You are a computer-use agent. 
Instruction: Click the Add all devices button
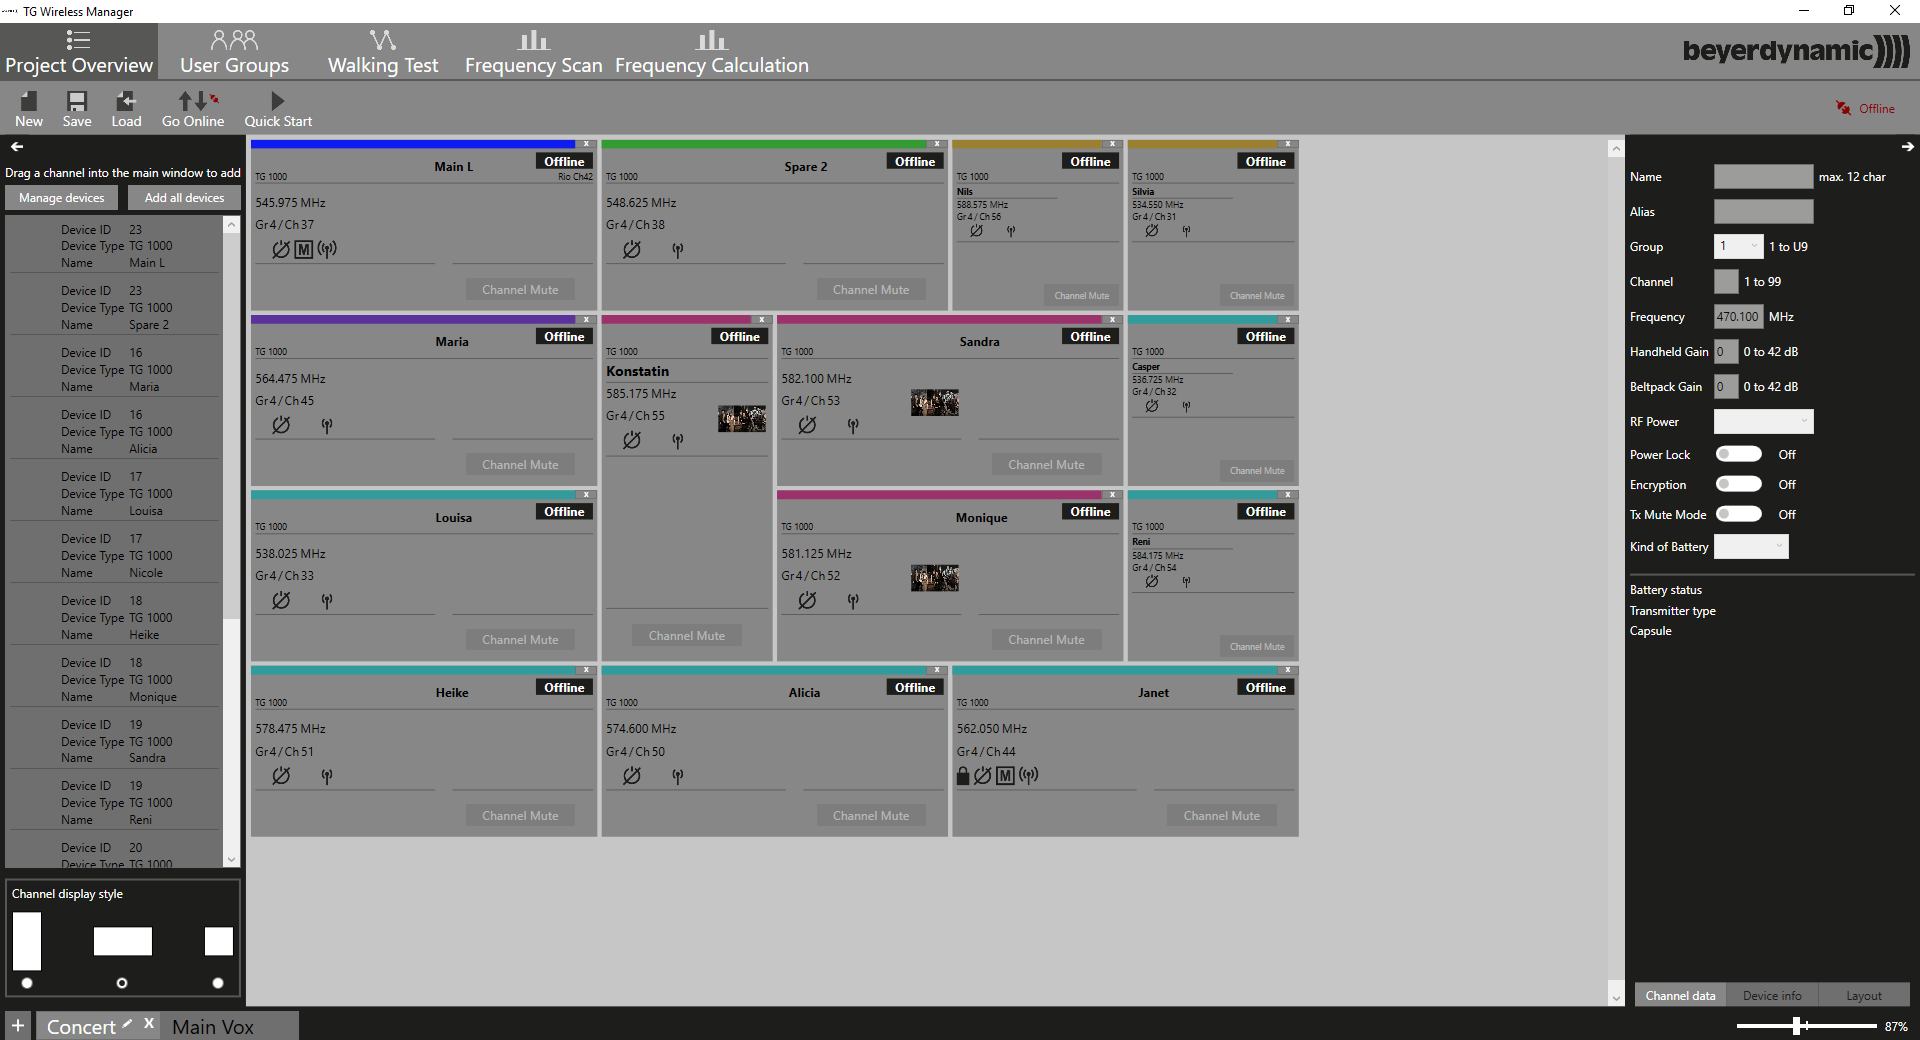click(x=184, y=197)
